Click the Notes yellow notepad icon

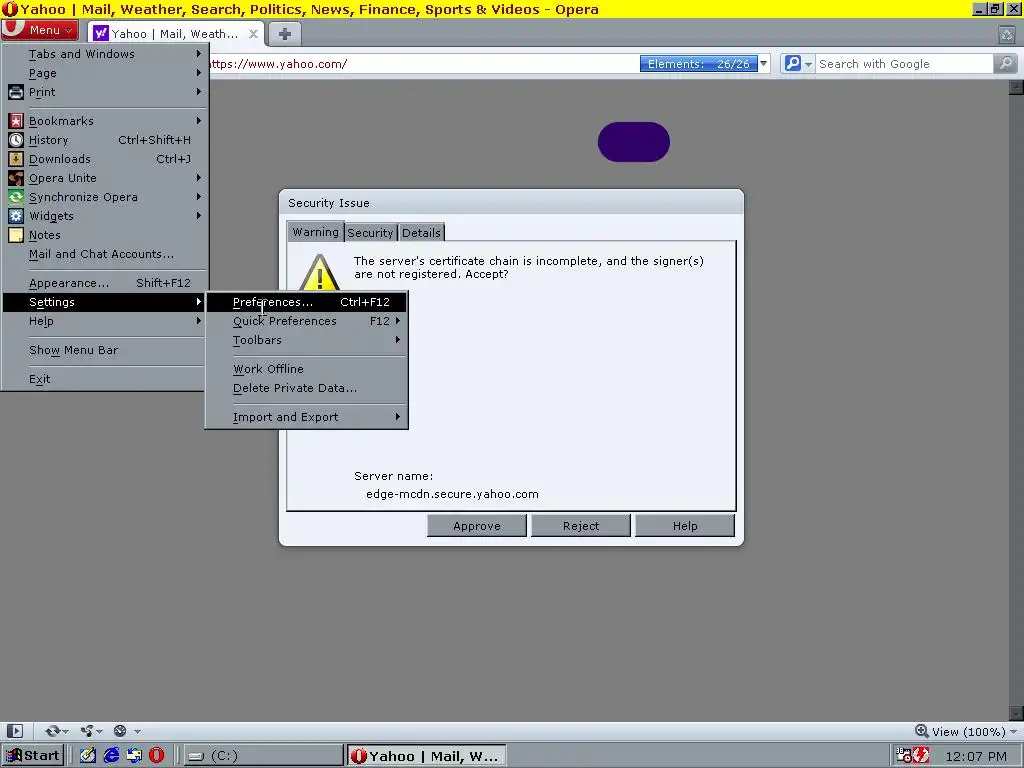16,234
